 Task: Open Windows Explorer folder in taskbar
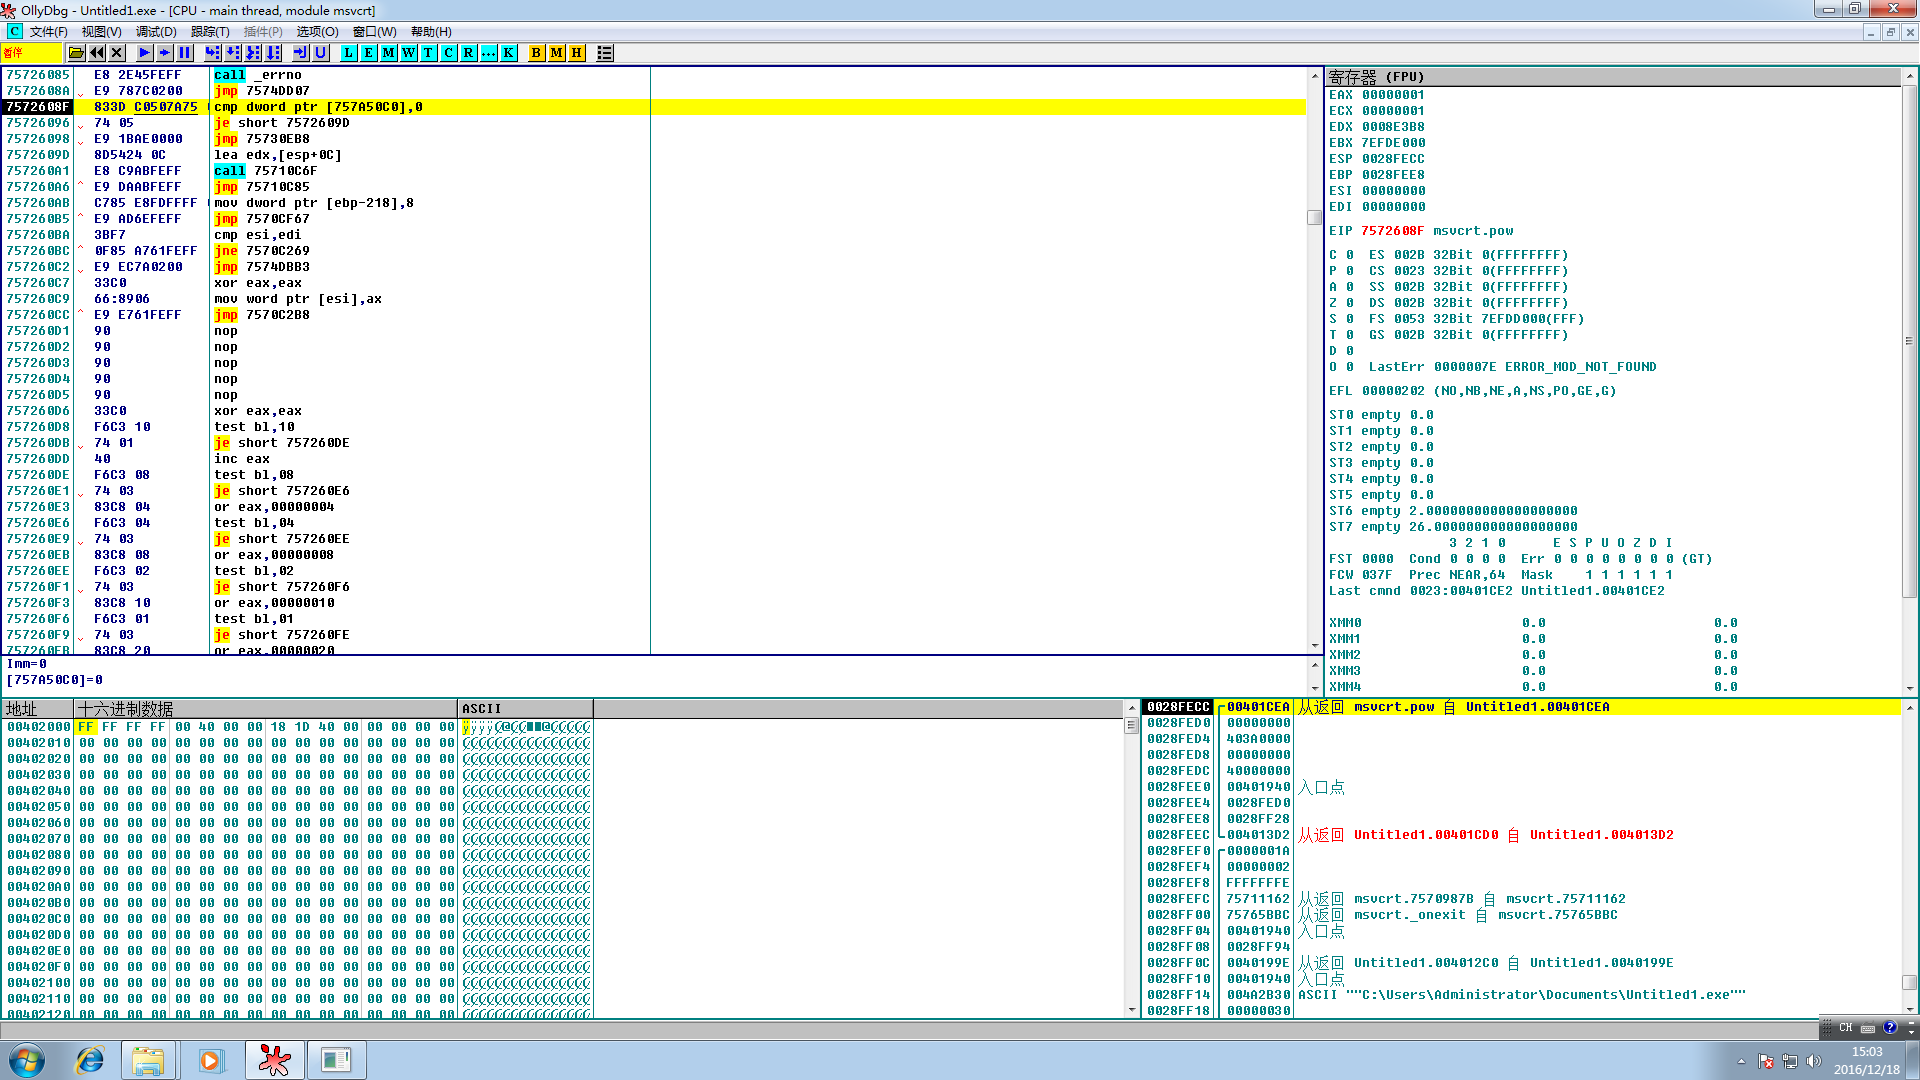[x=148, y=1060]
